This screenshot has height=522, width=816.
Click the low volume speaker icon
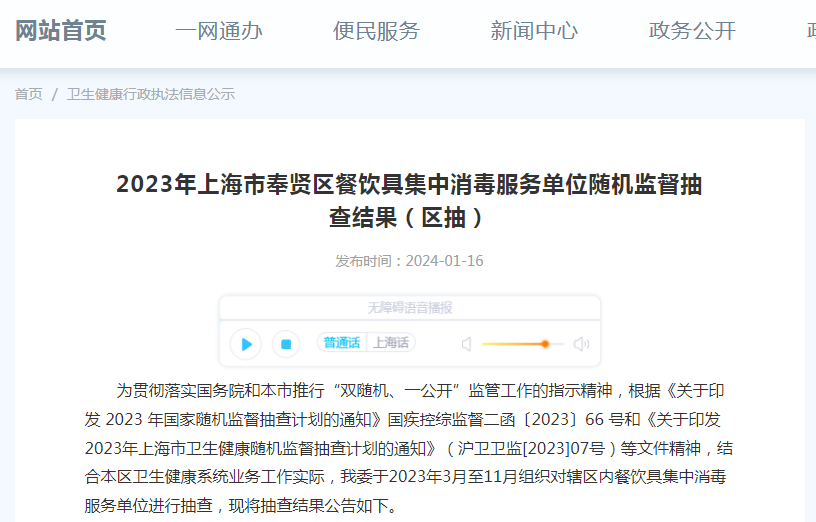click(x=466, y=344)
